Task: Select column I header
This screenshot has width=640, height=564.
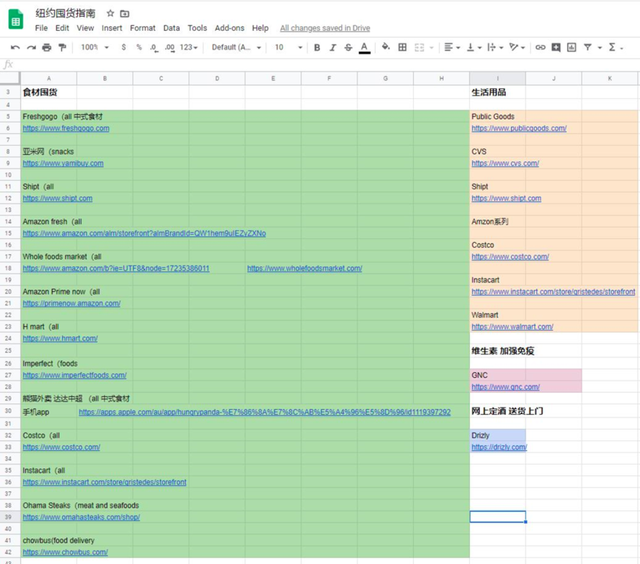Action: 498,78
